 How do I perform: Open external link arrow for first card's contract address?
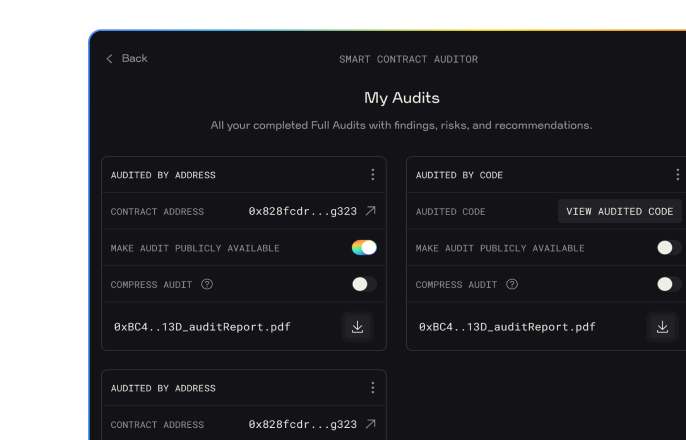(x=371, y=211)
